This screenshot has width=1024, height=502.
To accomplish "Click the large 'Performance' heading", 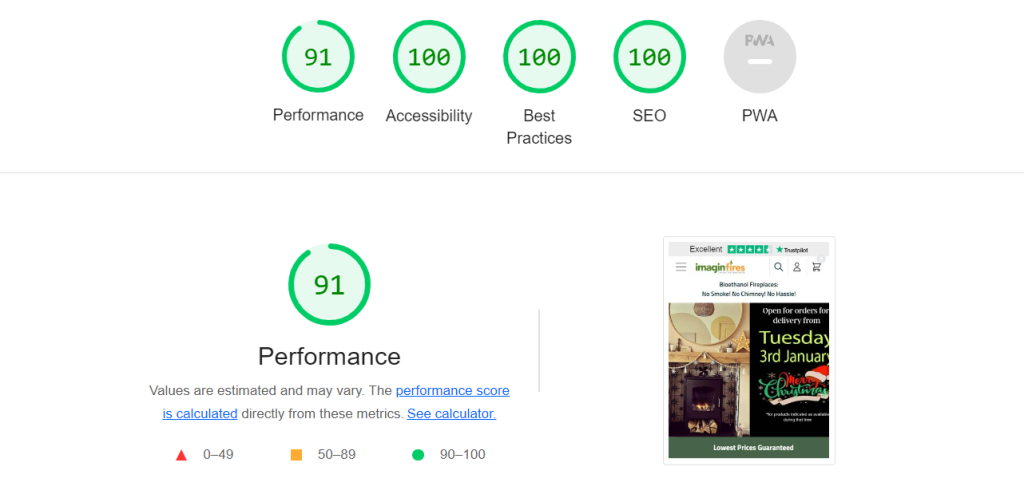I will pos(329,356).
